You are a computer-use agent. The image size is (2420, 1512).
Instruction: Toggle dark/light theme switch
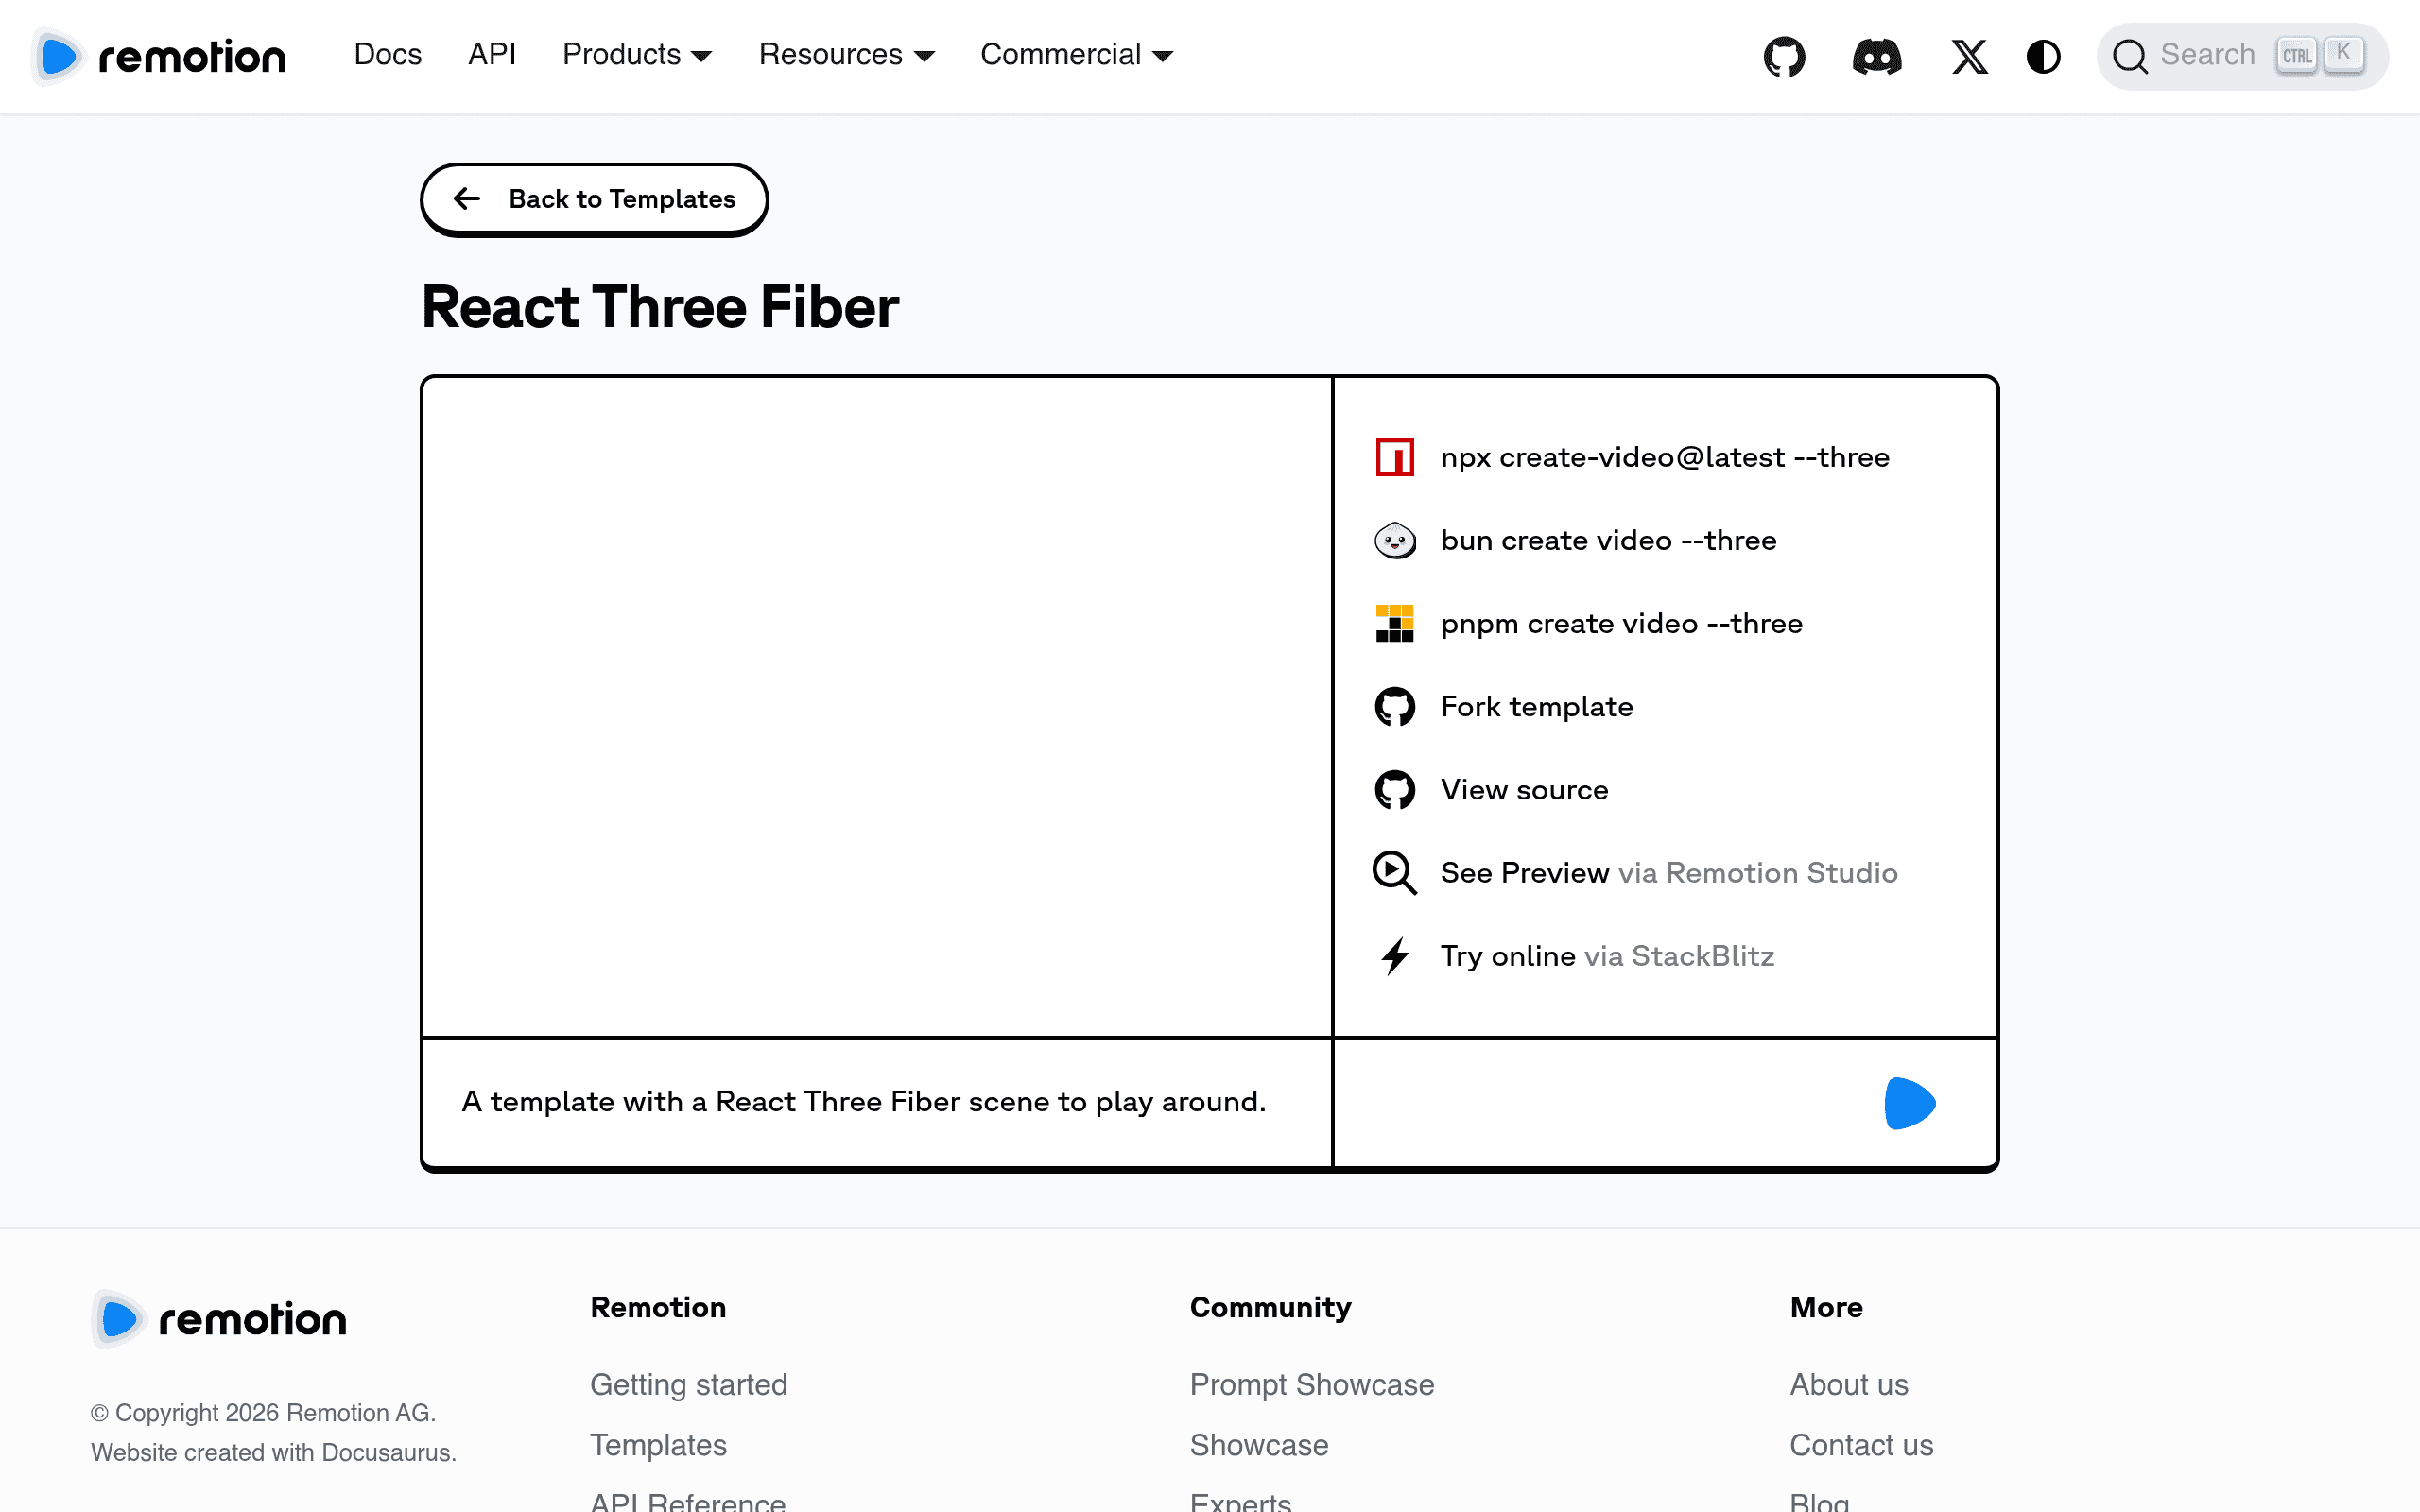click(x=2043, y=56)
